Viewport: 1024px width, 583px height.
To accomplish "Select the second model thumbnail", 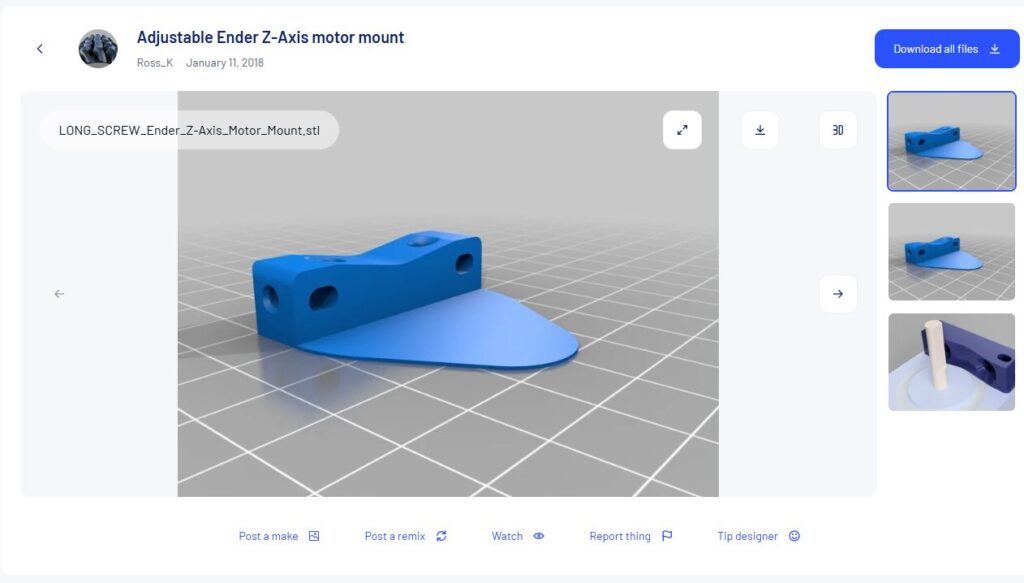I will [x=951, y=251].
